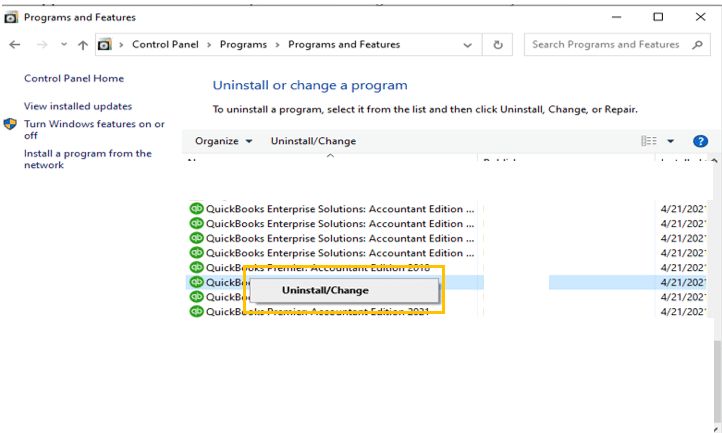The width and height of the screenshot is (722, 433).
Task: Click the Refresh button beside address bar
Action: (x=497, y=45)
